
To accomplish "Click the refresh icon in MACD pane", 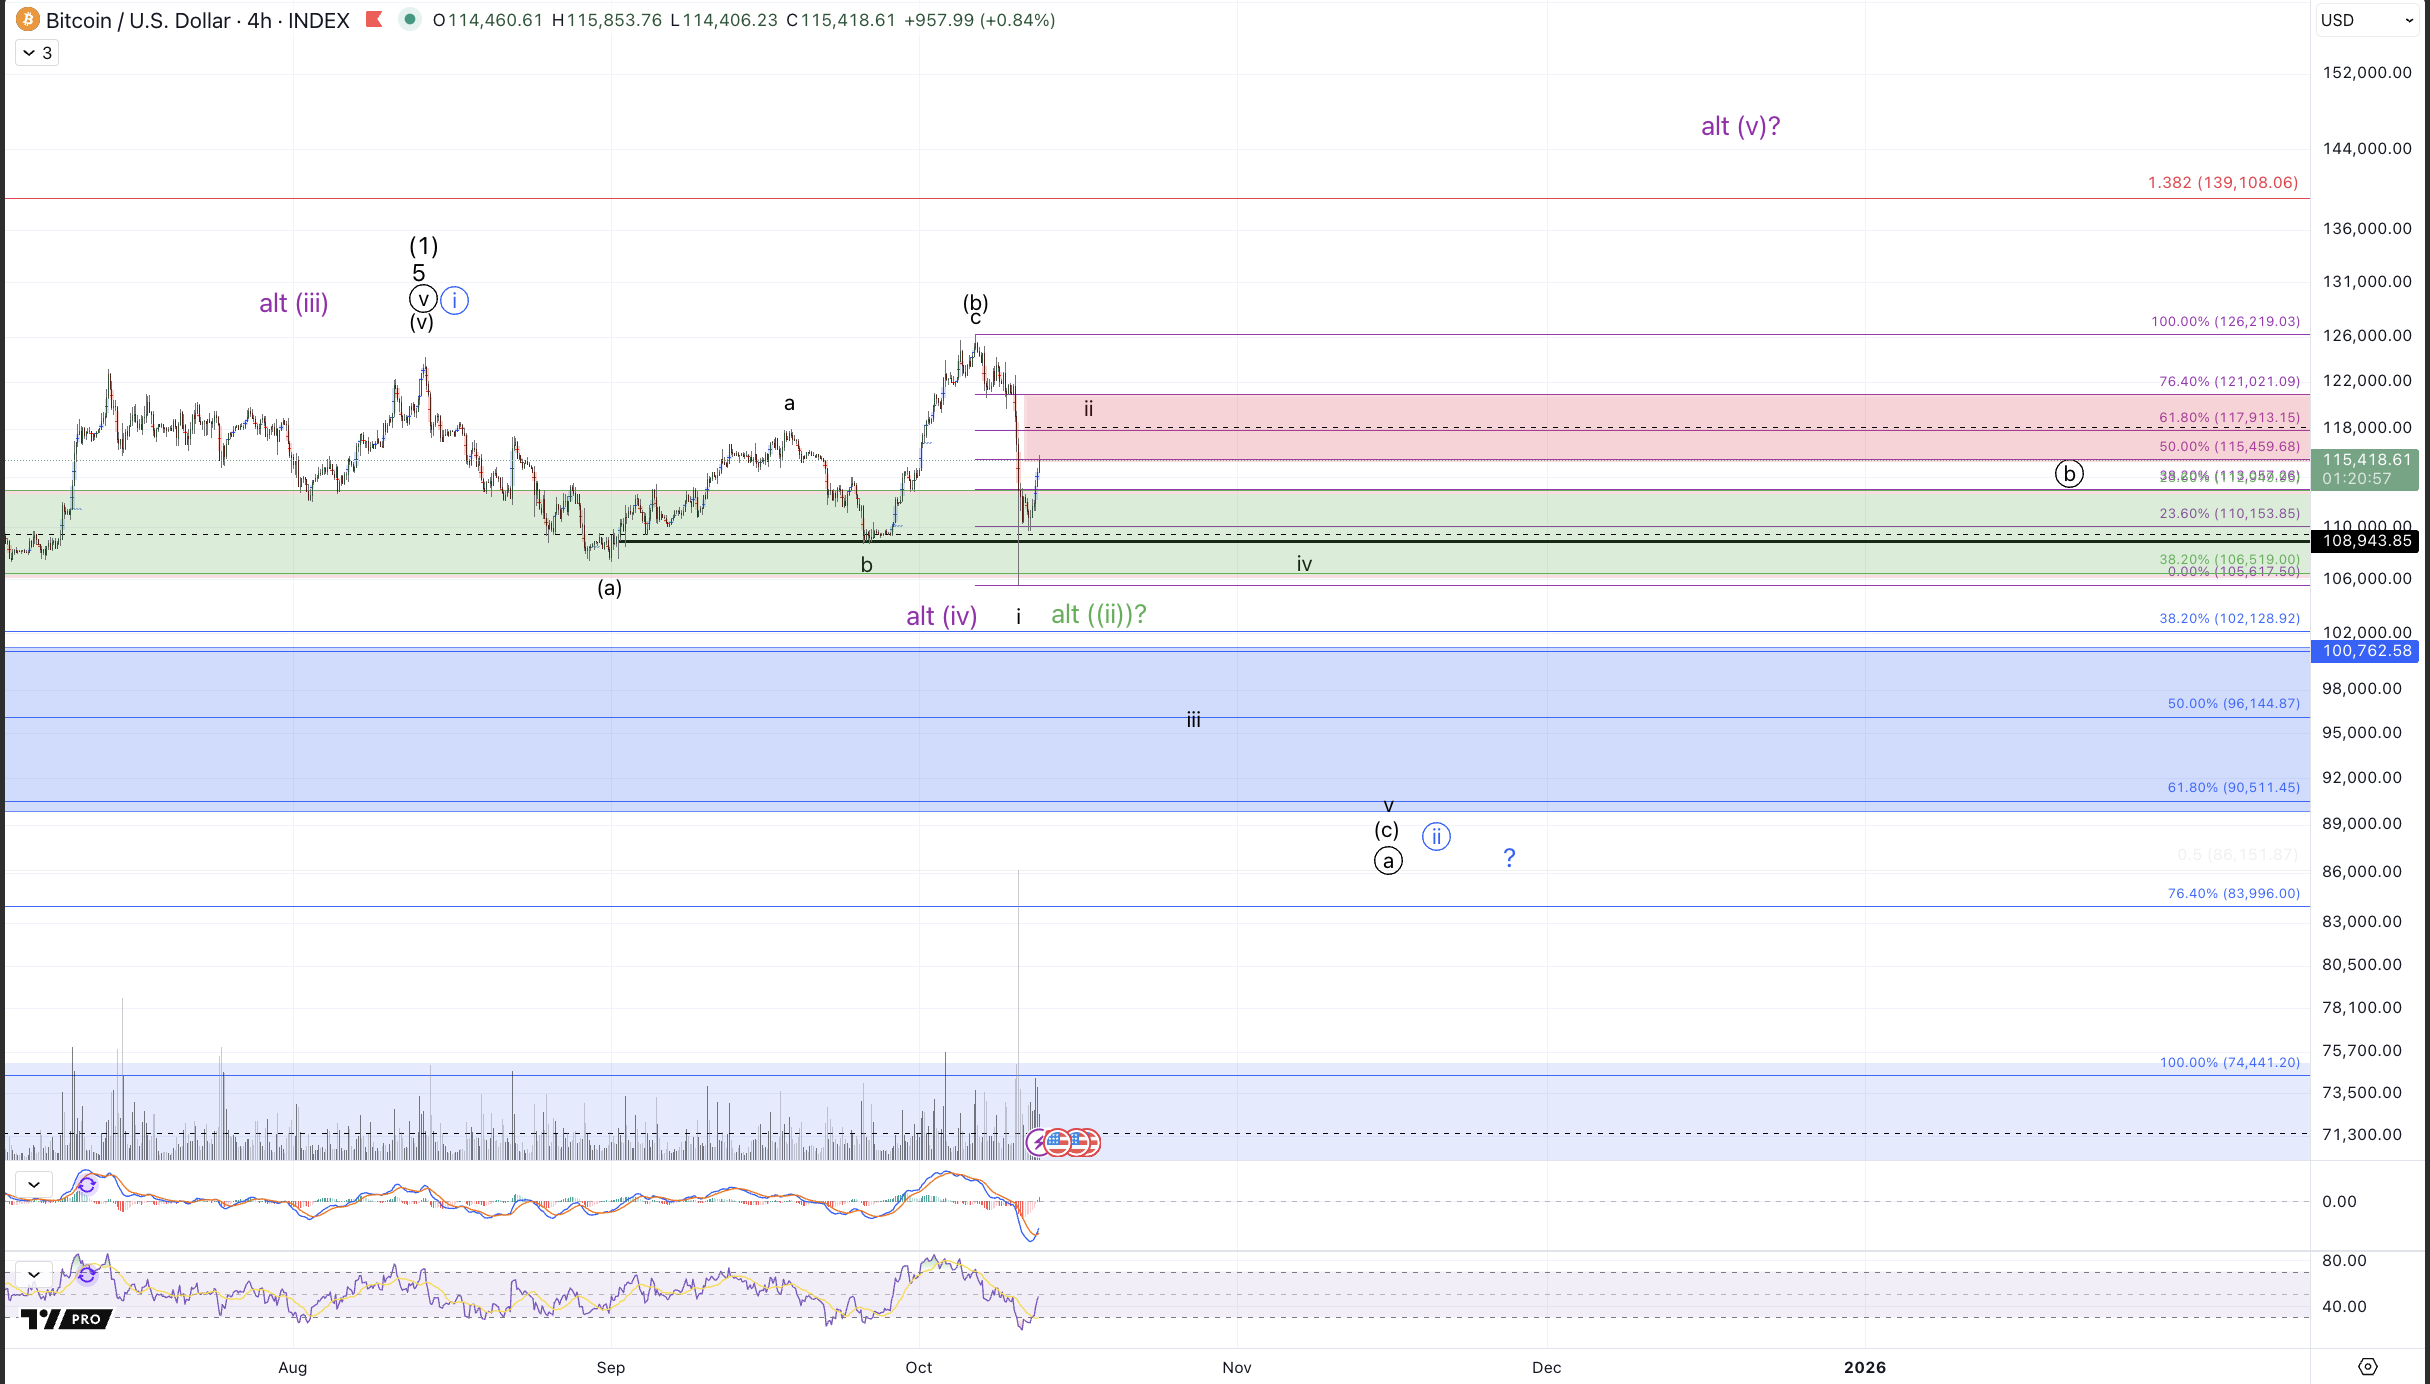I will click(87, 1185).
